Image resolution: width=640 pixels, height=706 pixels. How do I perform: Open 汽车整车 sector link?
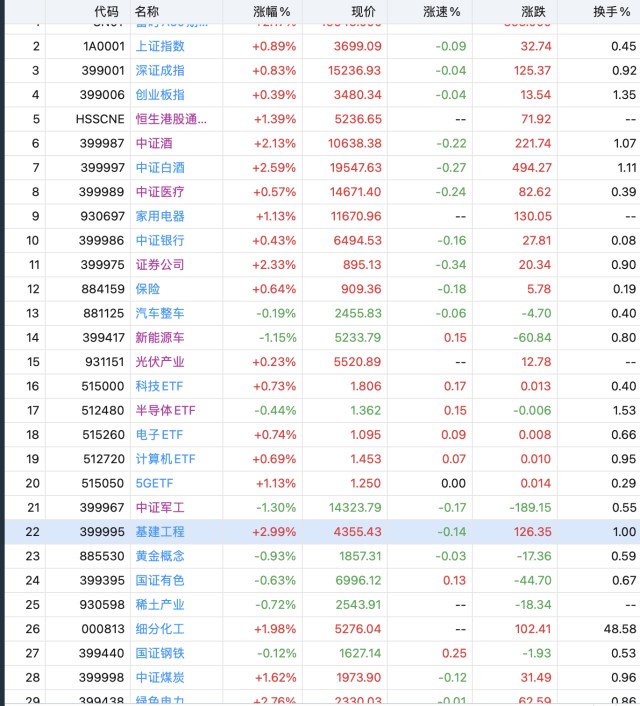tap(160, 313)
